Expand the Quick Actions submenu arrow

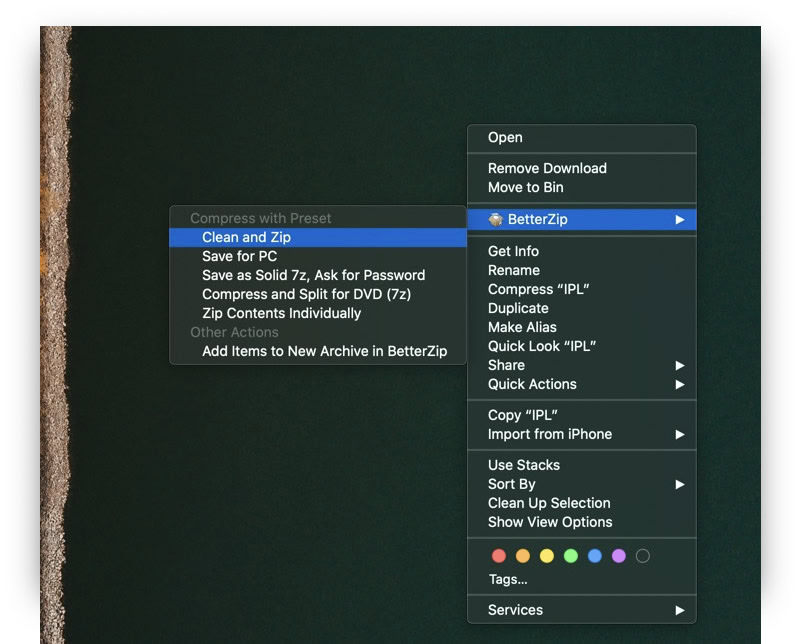pos(680,384)
